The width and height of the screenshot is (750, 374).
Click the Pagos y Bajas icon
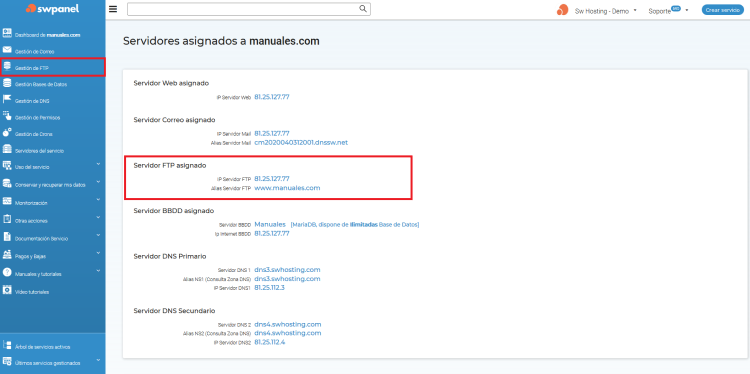click(x=7, y=255)
